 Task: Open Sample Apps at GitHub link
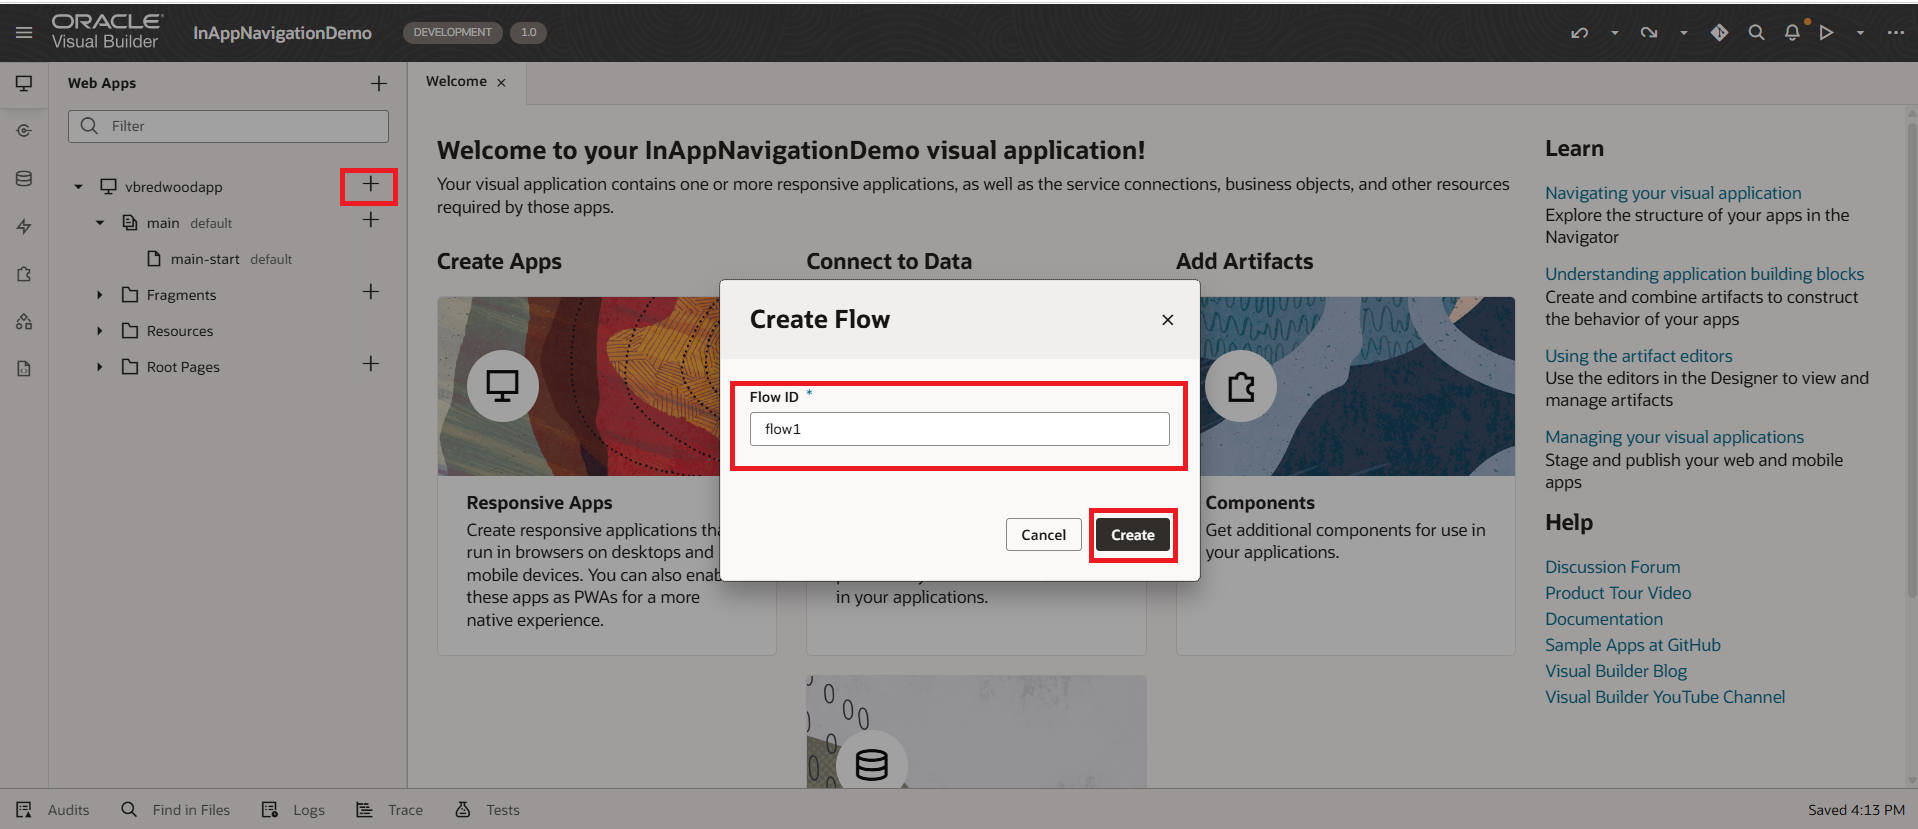pyautogui.click(x=1633, y=645)
